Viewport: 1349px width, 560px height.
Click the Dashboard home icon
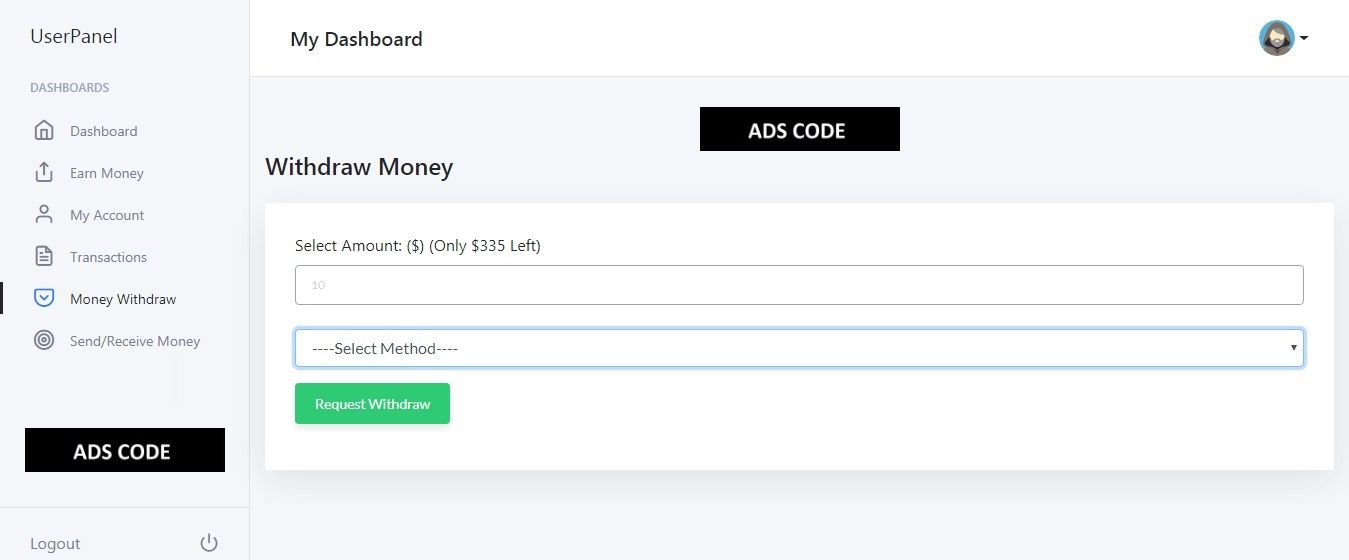click(x=44, y=130)
